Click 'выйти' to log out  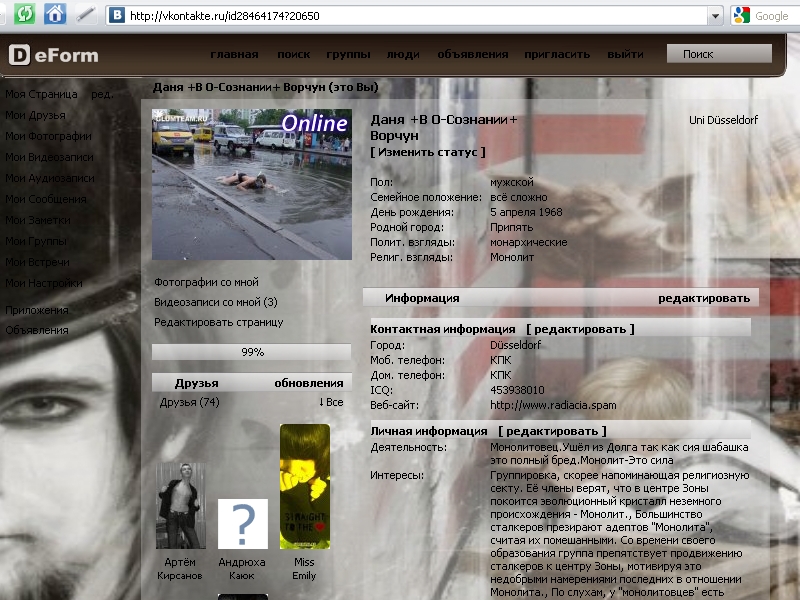click(x=625, y=55)
